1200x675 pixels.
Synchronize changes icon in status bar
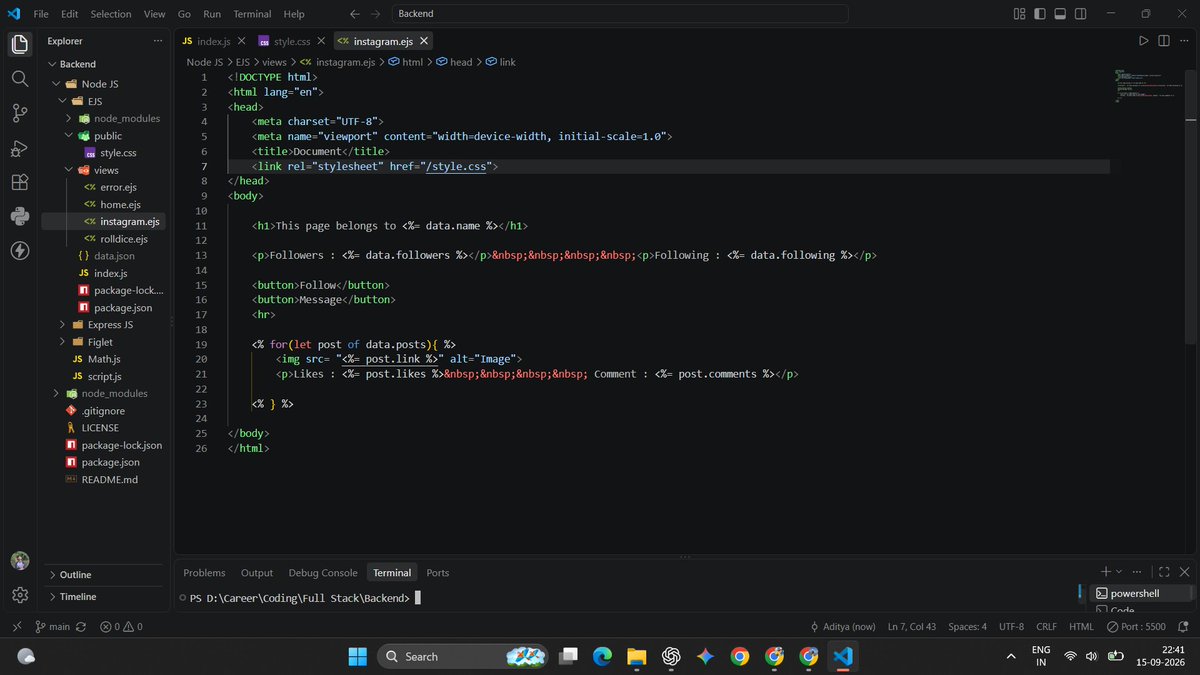(x=81, y=627)
